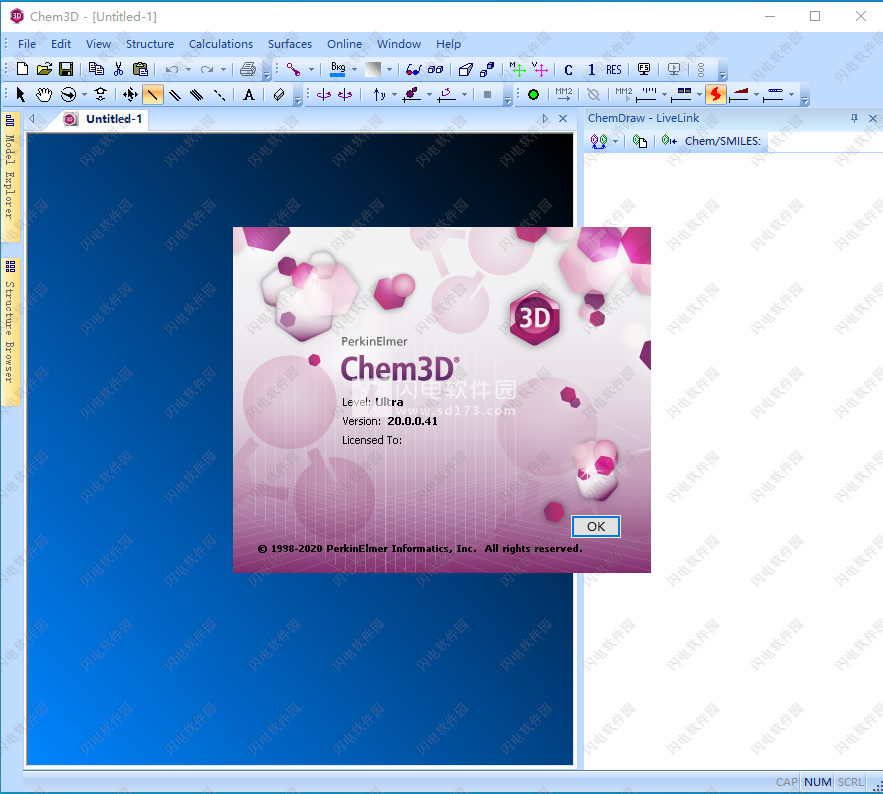
Task: Click the green start calculation circle
Action: pos(533,95)
